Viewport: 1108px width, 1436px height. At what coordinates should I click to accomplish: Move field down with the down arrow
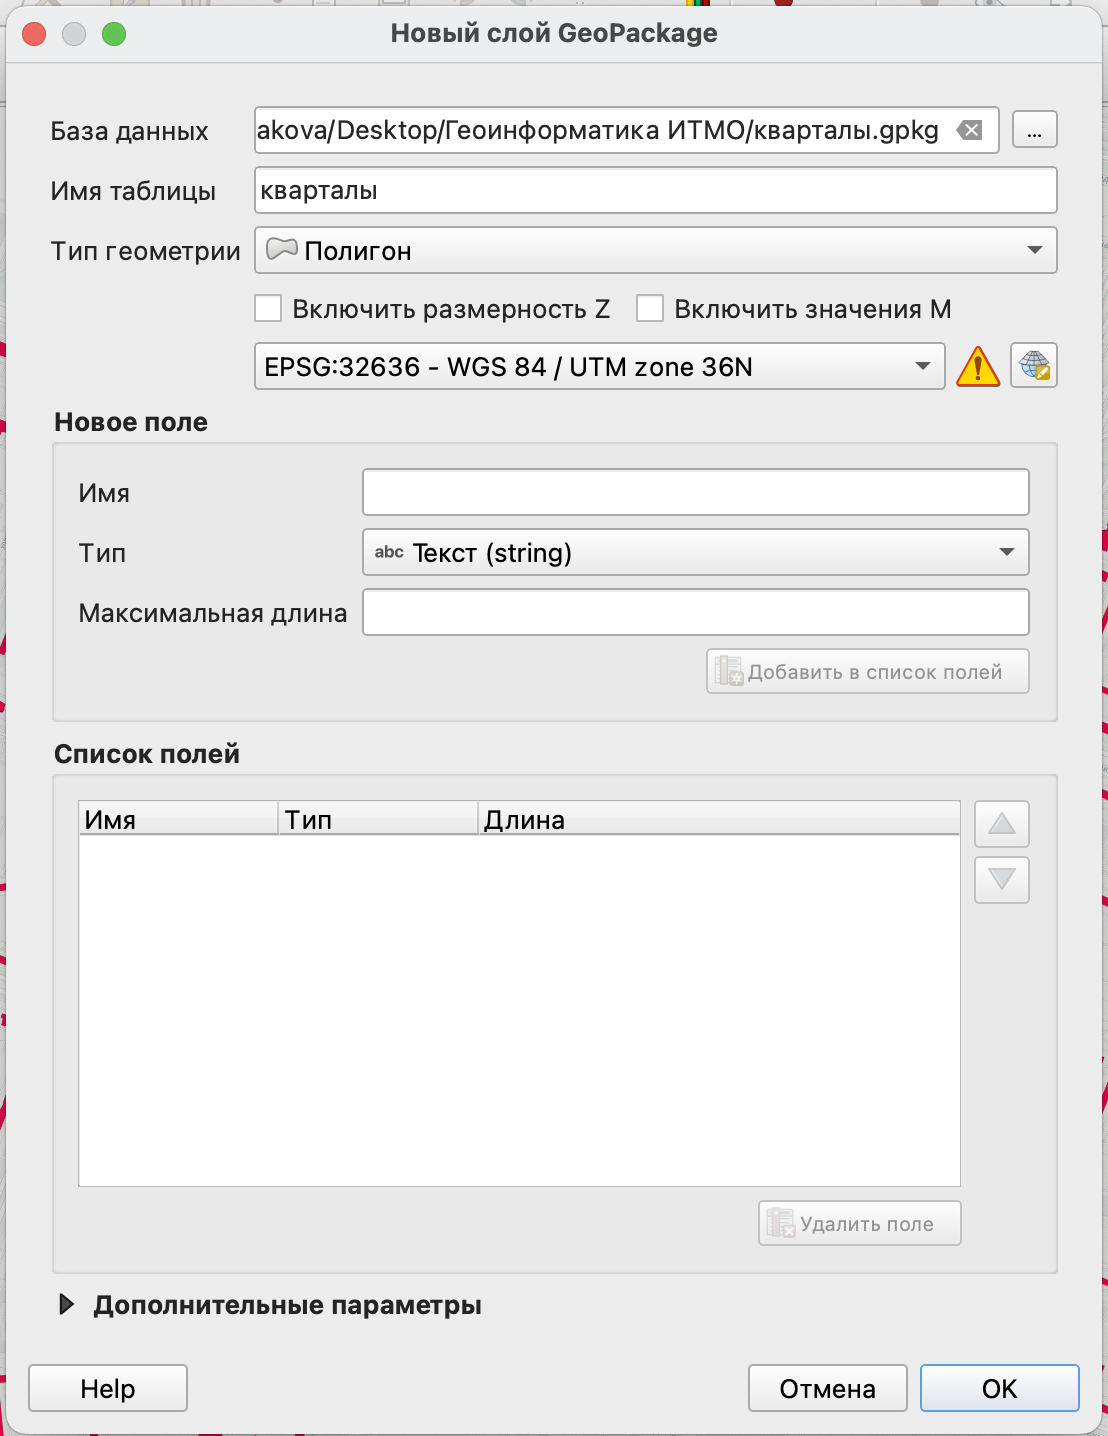[x=1001, y=880]
